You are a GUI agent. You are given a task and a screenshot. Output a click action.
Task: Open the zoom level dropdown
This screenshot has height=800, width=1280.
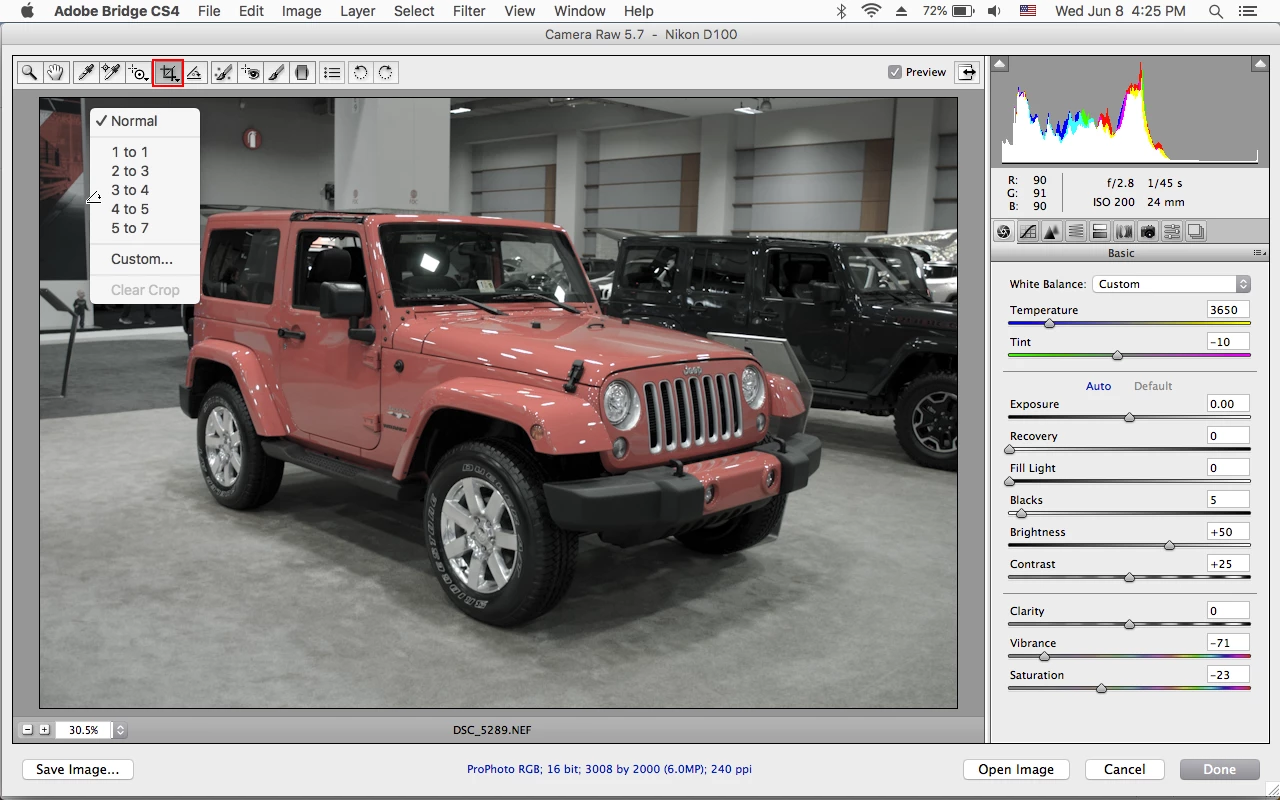[x=120, y=730]
